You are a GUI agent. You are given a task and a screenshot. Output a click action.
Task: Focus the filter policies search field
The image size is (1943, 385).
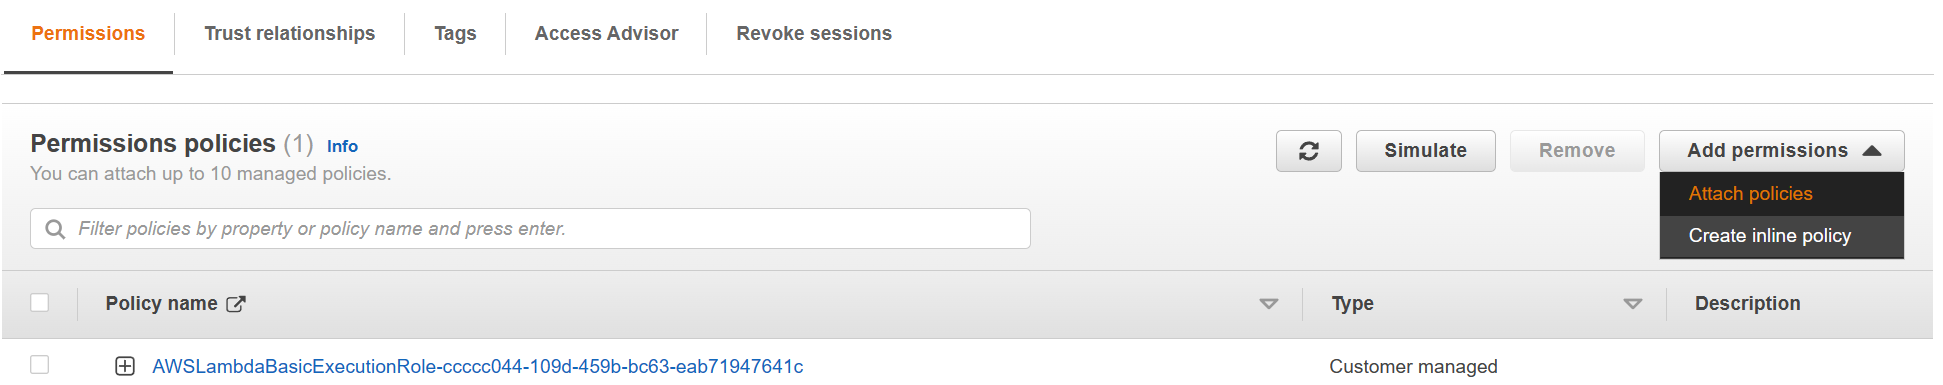click(x=530, y=229)
